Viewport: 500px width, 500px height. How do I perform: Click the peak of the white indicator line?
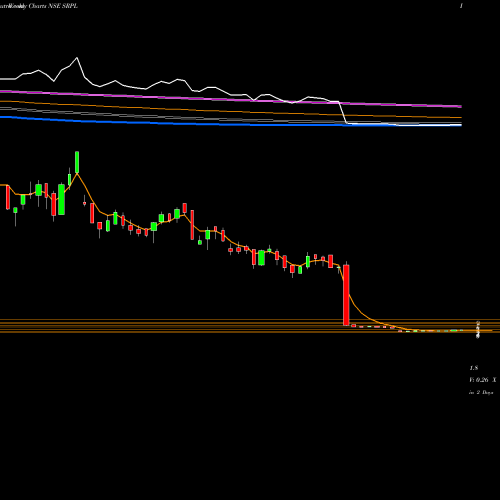pyautogui.click(x=77, y=58)
